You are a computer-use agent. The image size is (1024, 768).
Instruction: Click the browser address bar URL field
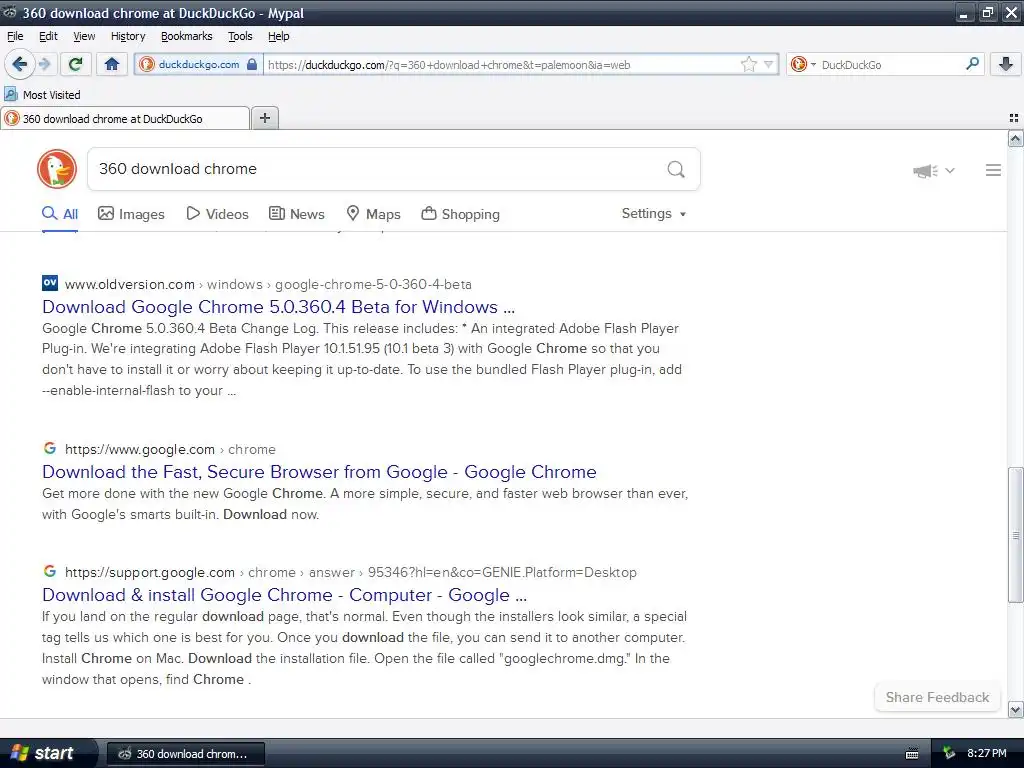coord(502,65)
